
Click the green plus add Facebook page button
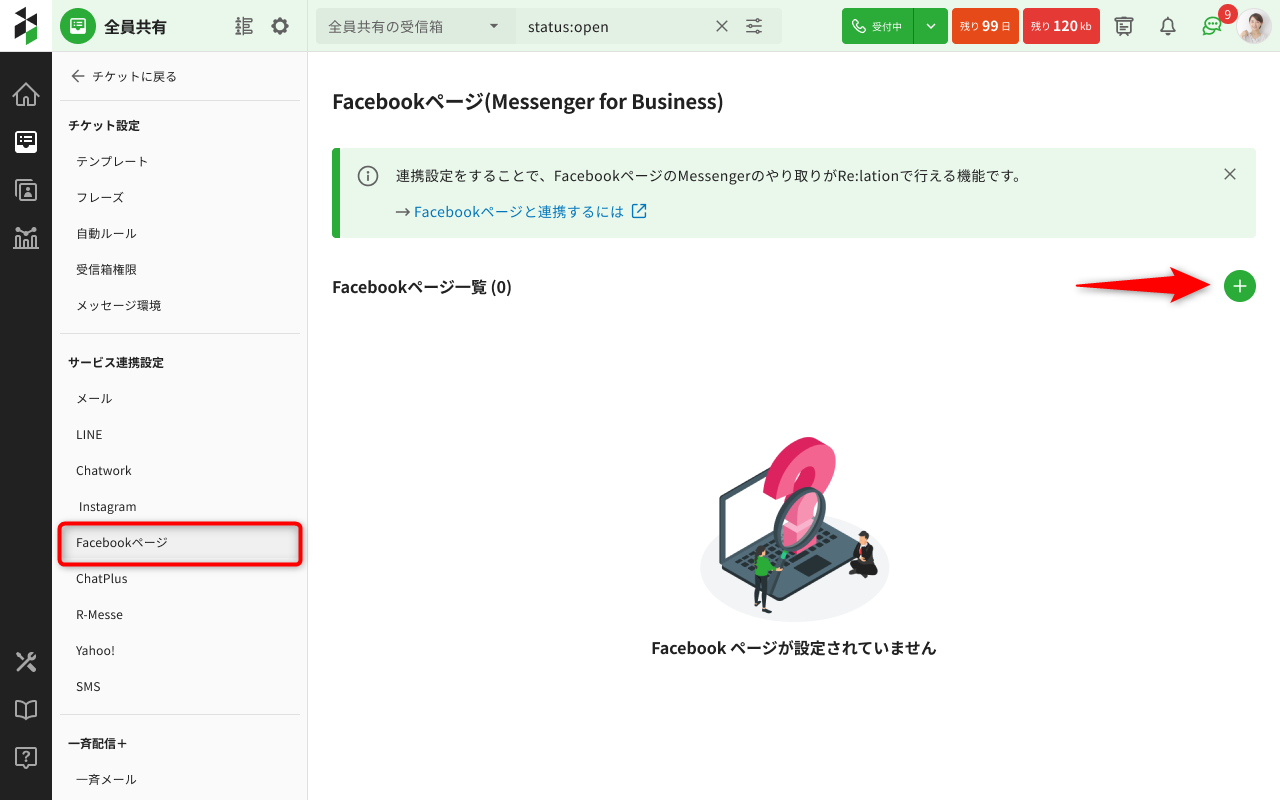coord(1239,286)
